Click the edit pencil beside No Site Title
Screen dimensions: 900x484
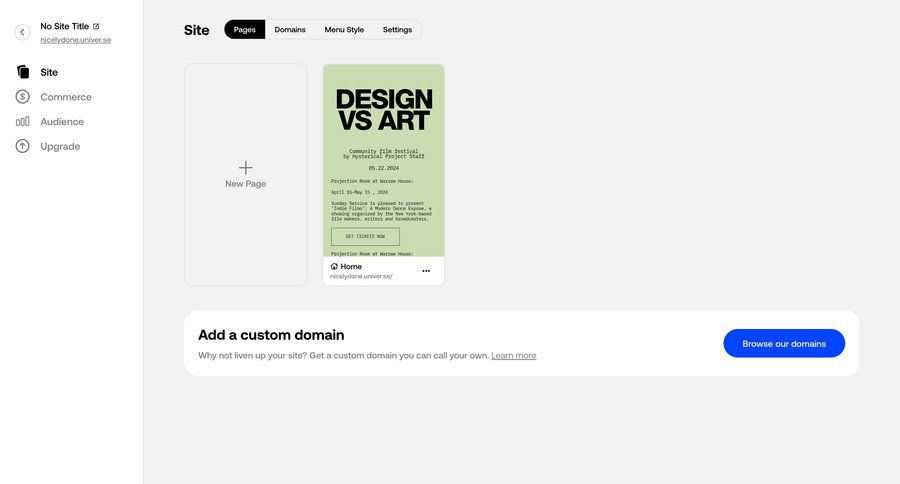(x=96, y=26)
